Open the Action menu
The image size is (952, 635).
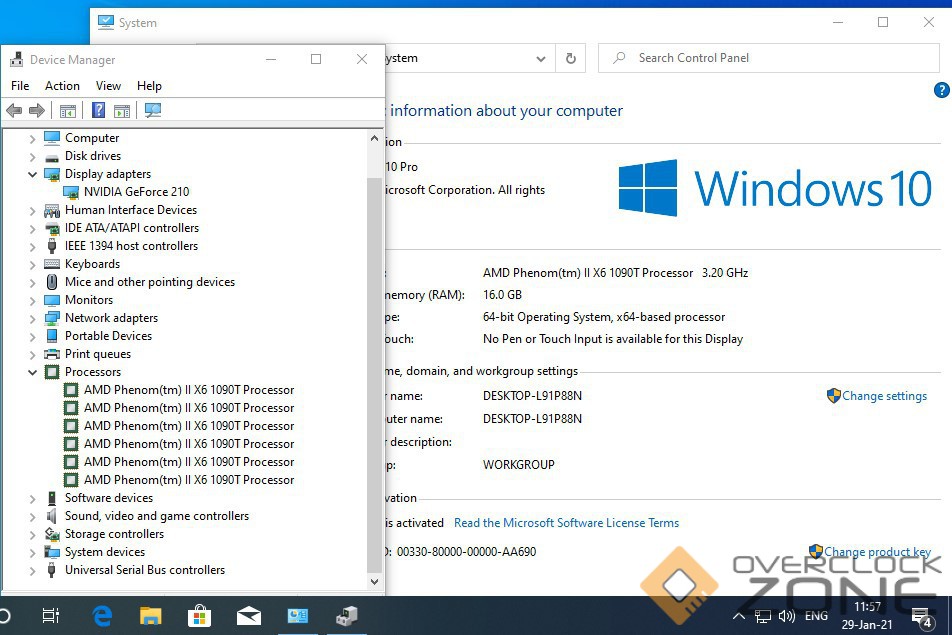coord(62,86)
